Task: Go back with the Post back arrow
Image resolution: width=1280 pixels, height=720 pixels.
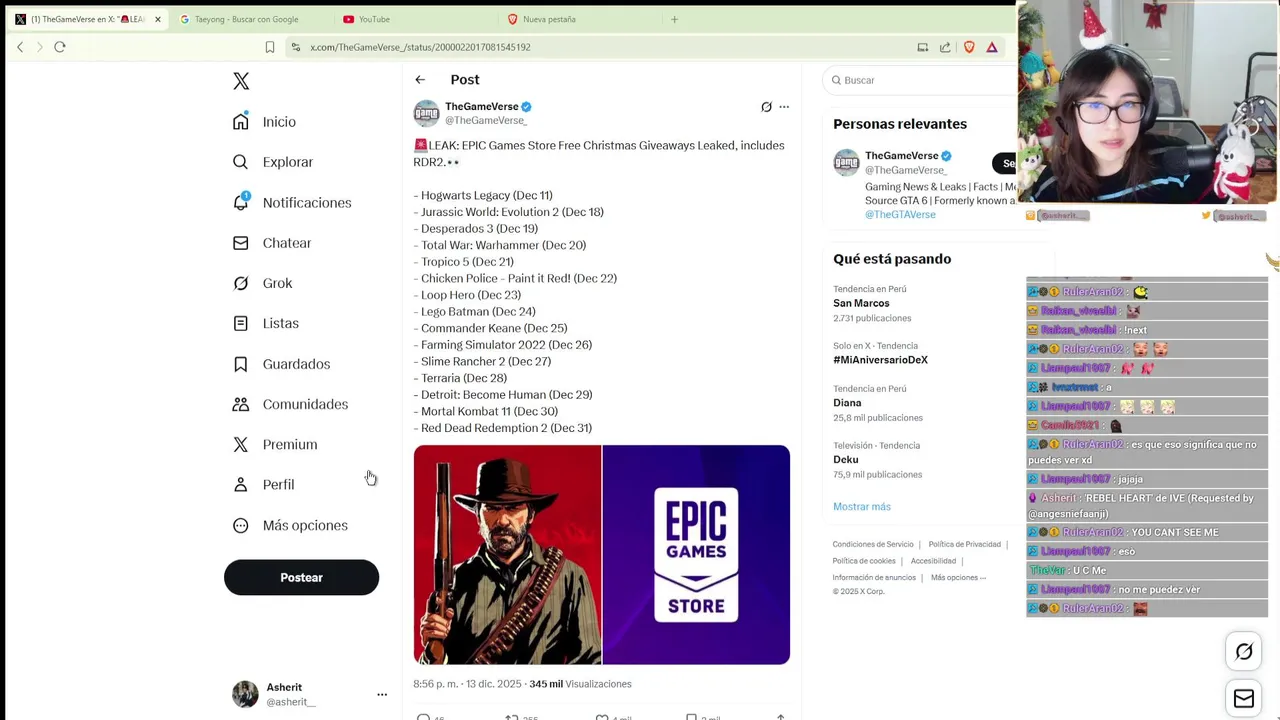Action: click(x=420, y=80)
